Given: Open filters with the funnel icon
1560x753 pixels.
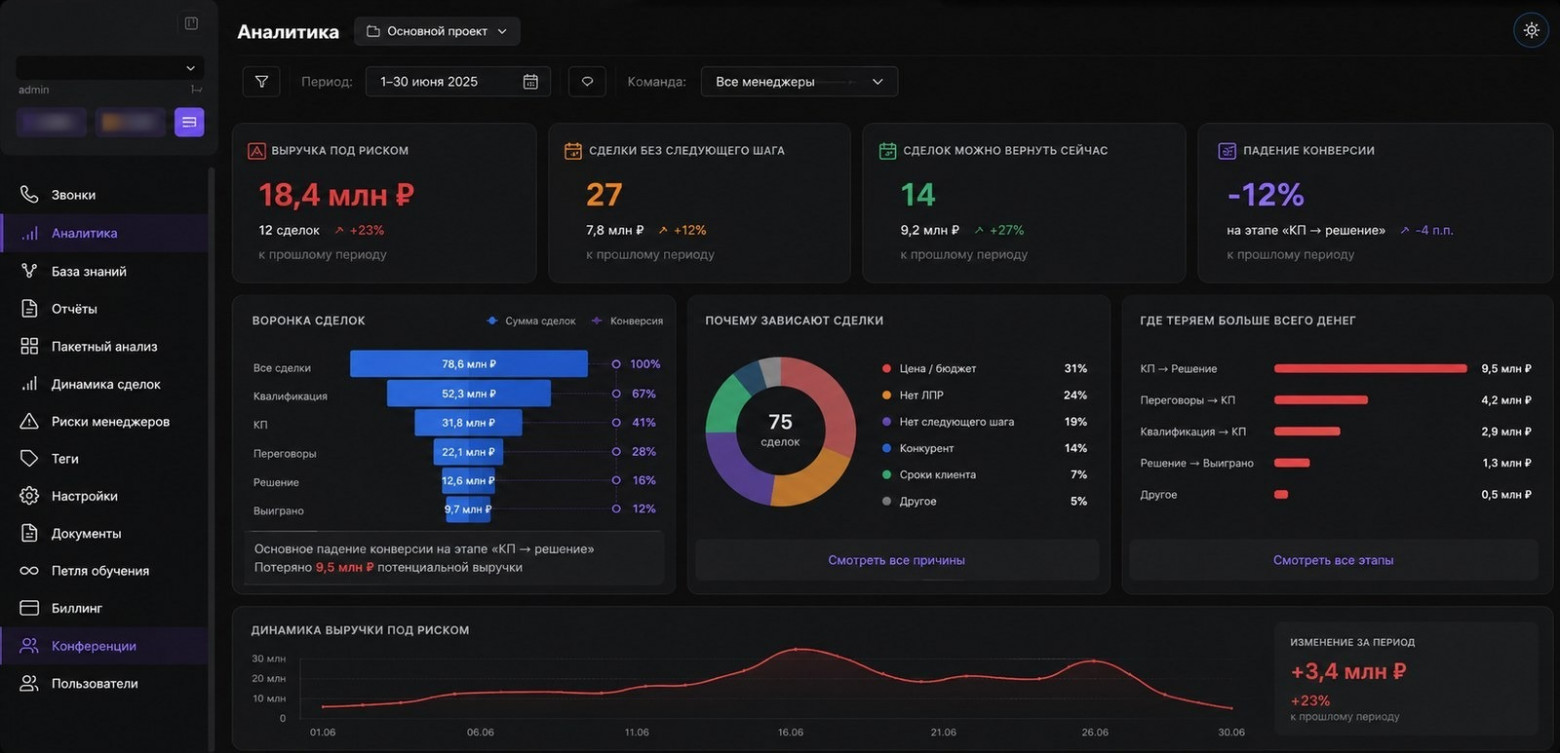Looking at the screenshot, I should [x=261, y=81].
